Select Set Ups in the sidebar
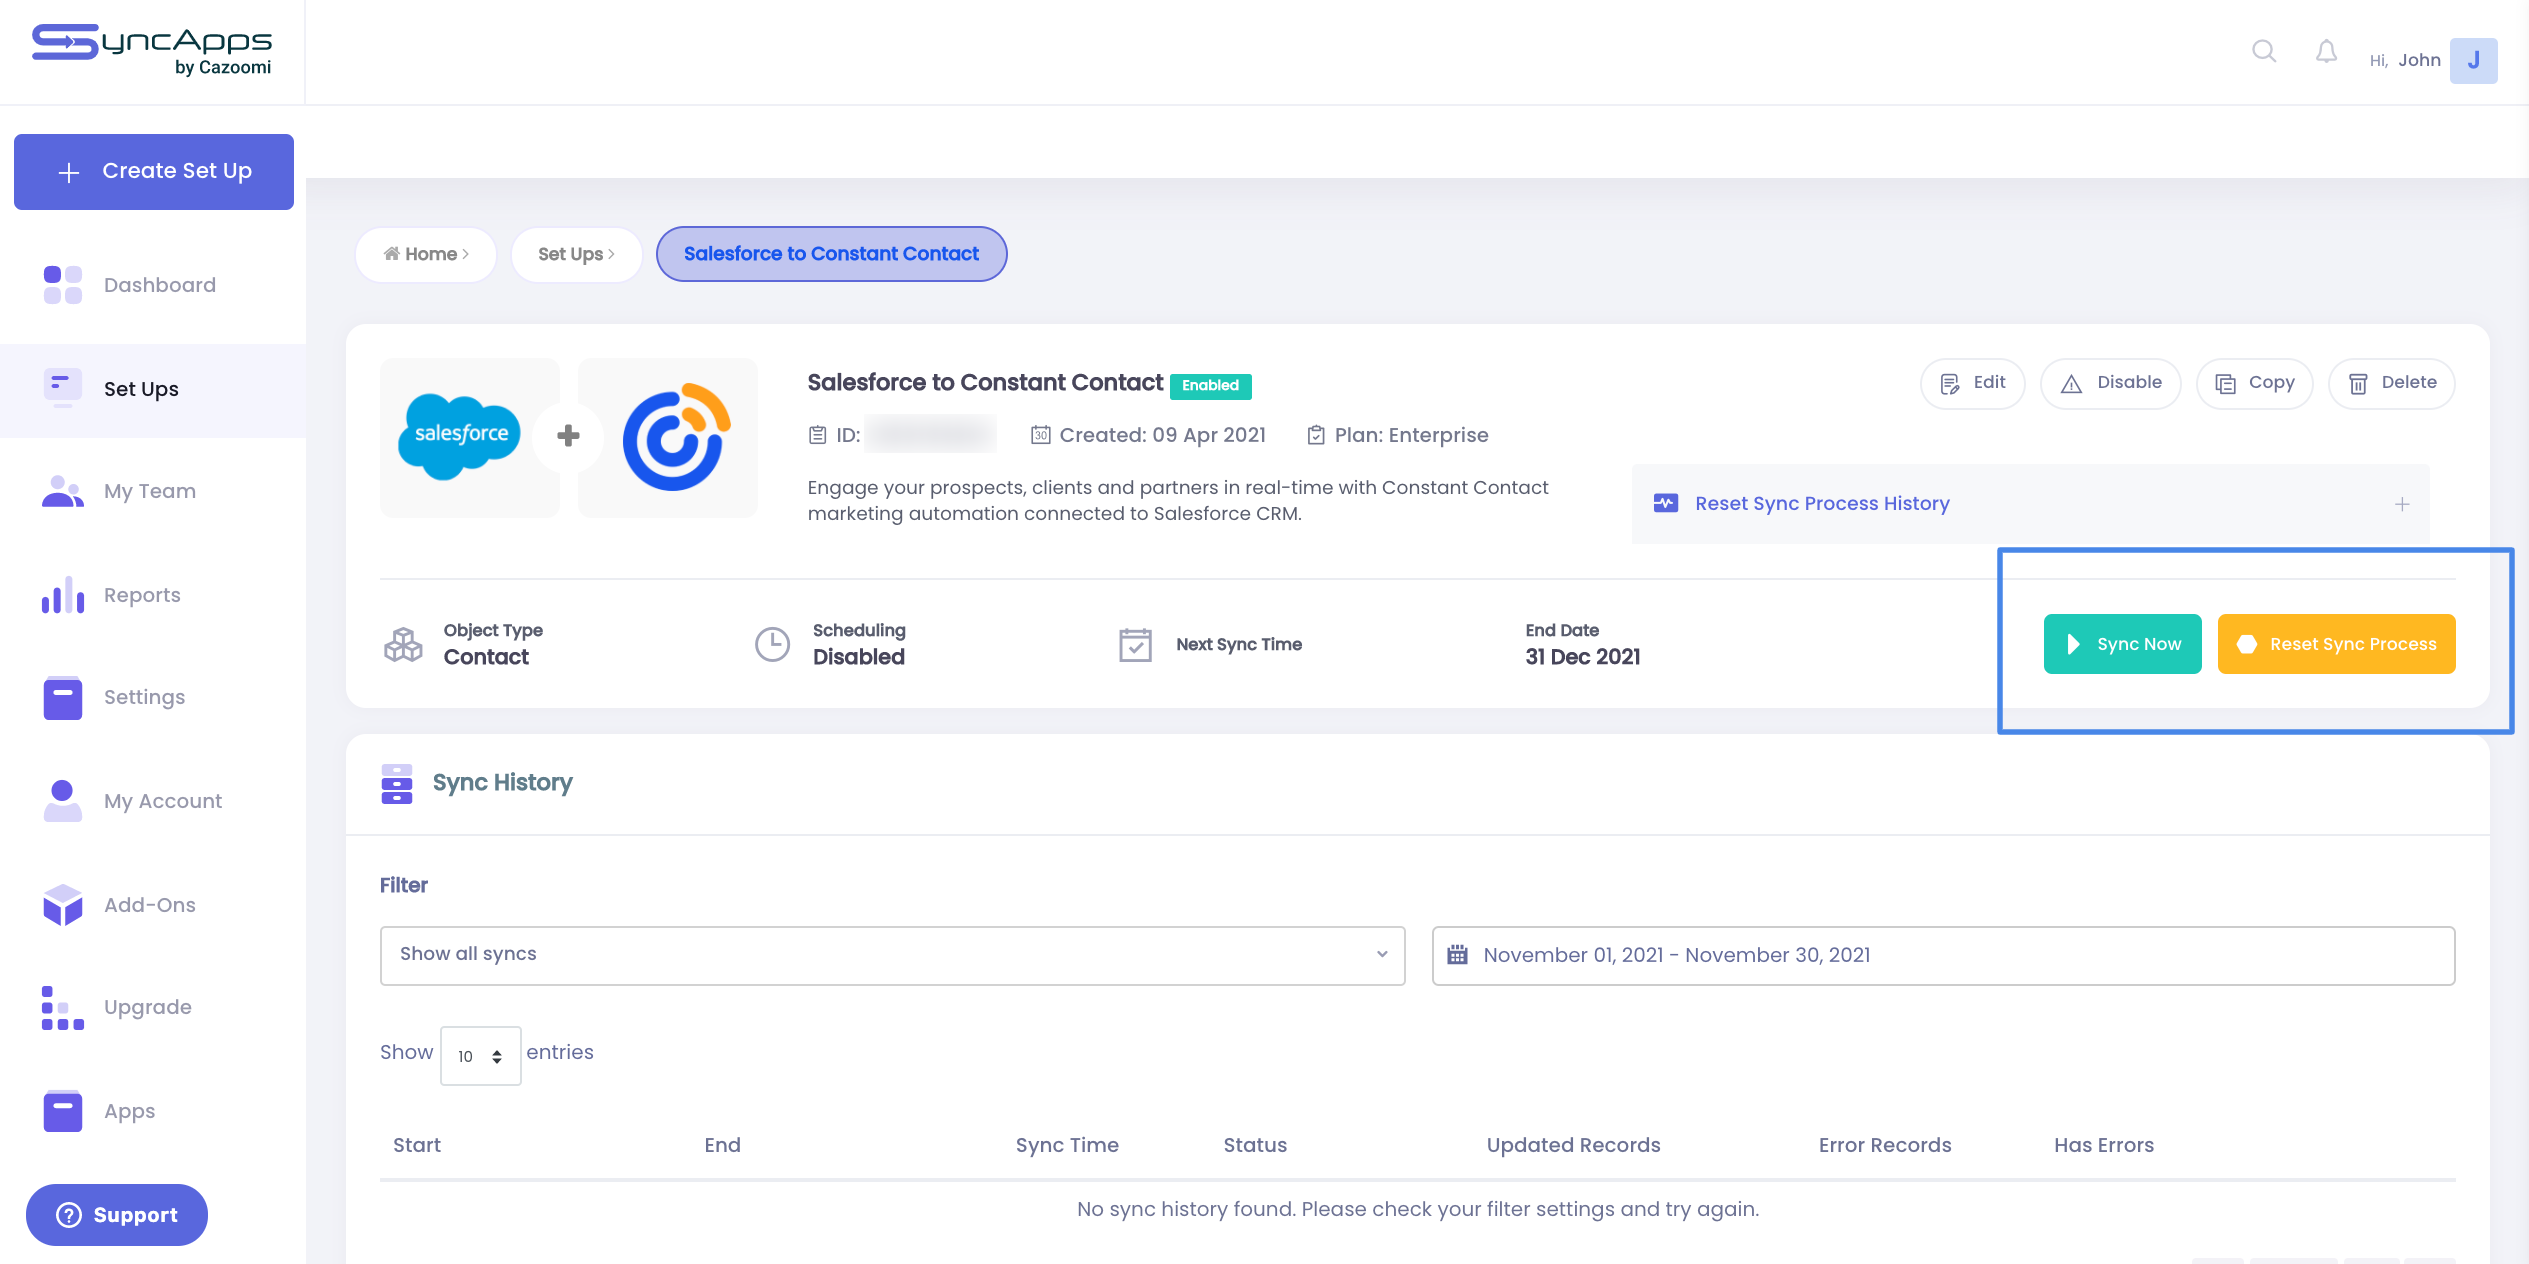The width and height of the screenshot is (2529, 1264). click(x=153, y=389)
